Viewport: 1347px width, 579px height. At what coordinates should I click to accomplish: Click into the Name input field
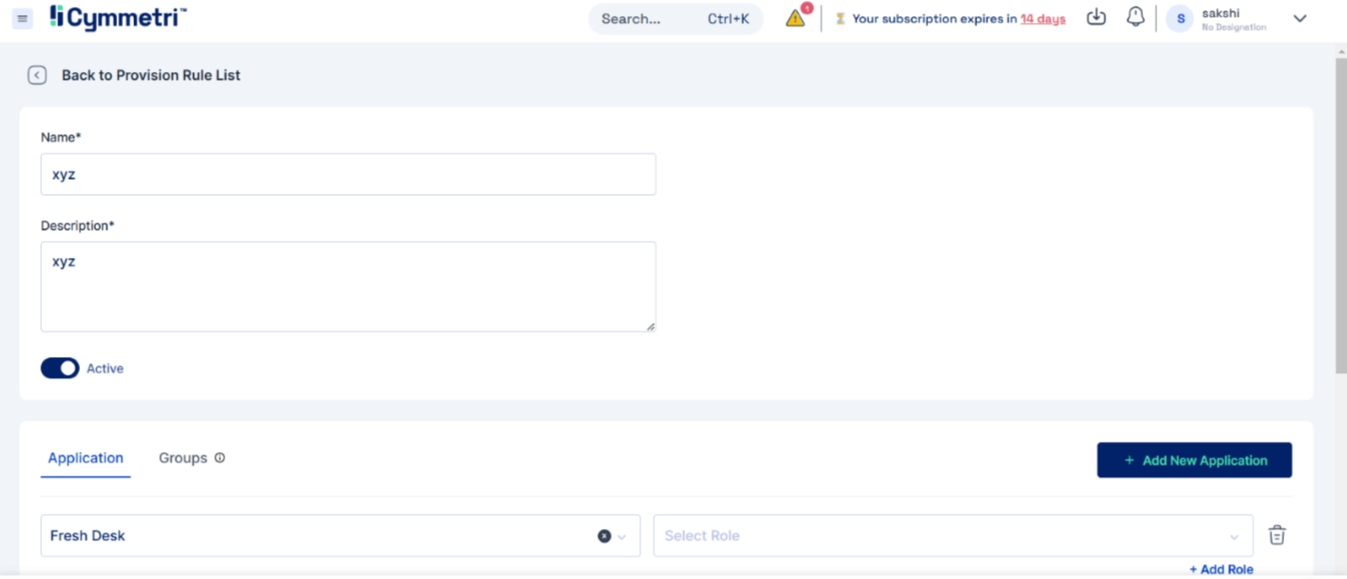pos(348,174)
